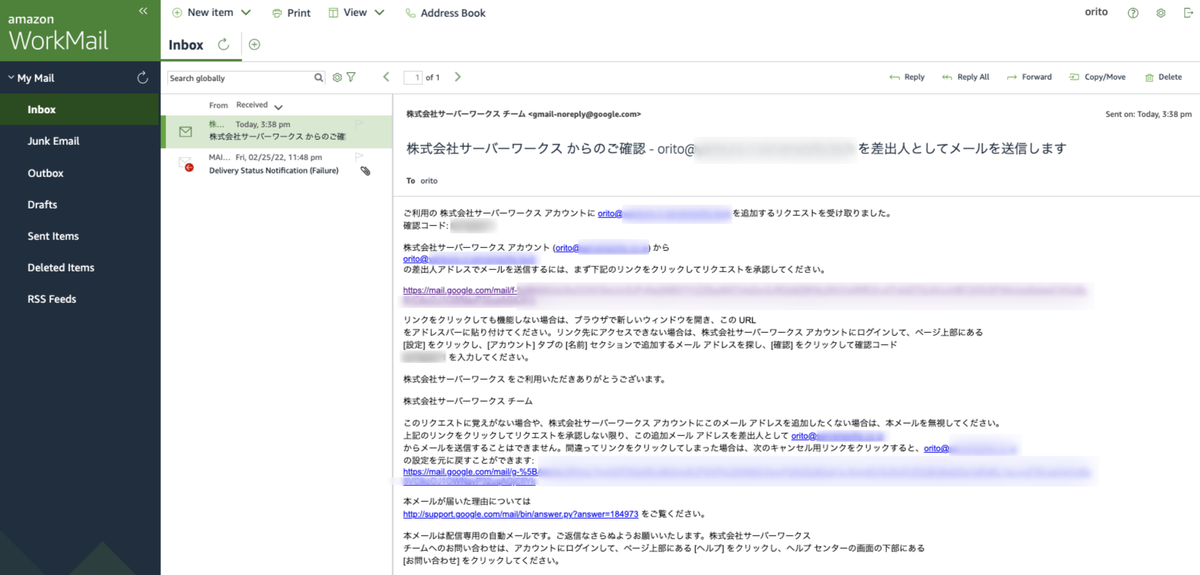The image size is (1200, 575).
Task: Run search with the magnifier icon
Action: [319, 77]
